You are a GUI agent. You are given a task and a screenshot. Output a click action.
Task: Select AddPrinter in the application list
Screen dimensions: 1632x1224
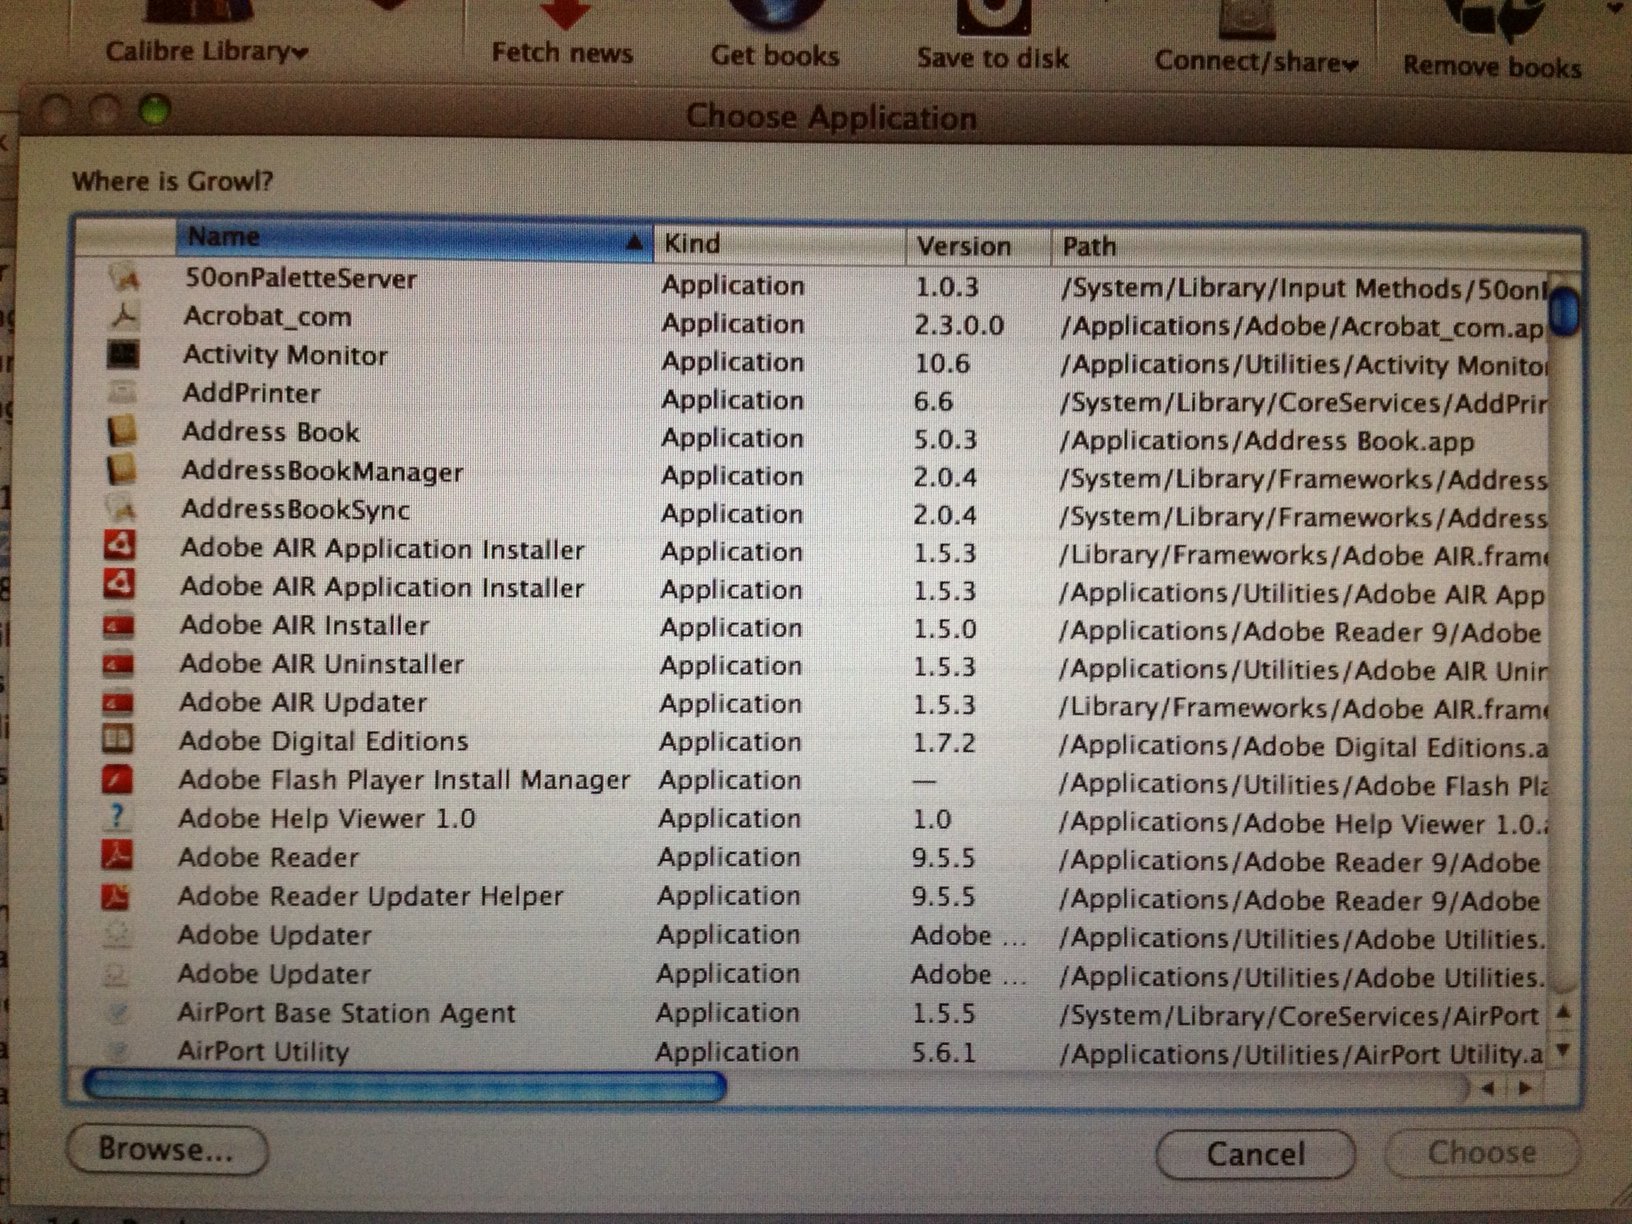pyautogui.click(x=252, y=393)
